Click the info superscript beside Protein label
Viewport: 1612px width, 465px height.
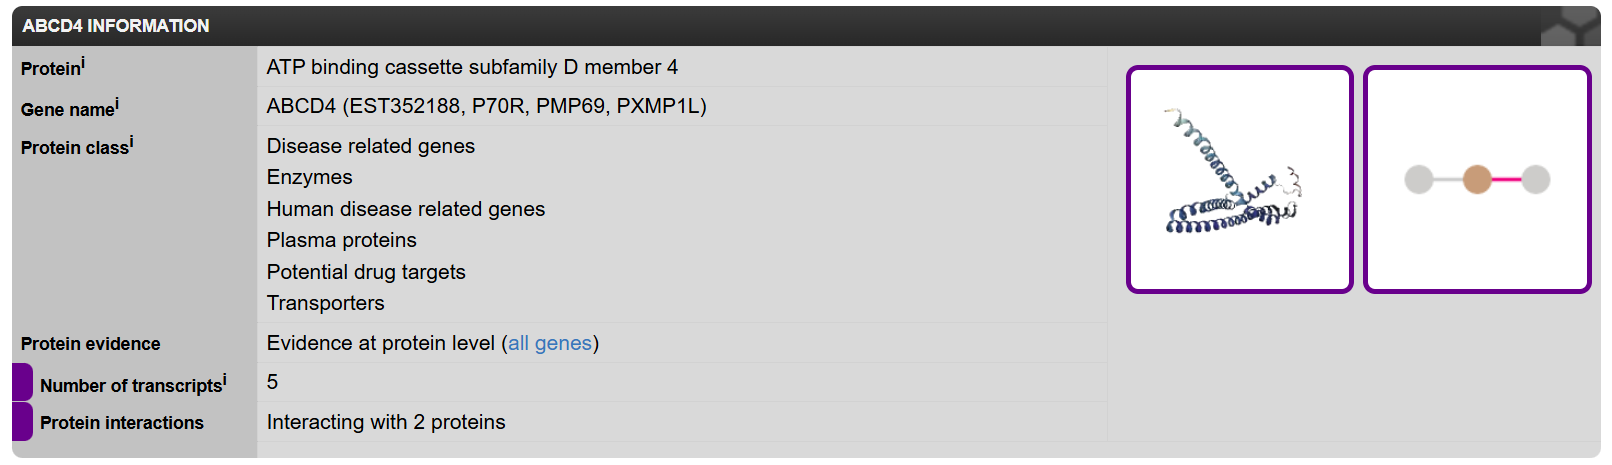[x=83, y=63]
